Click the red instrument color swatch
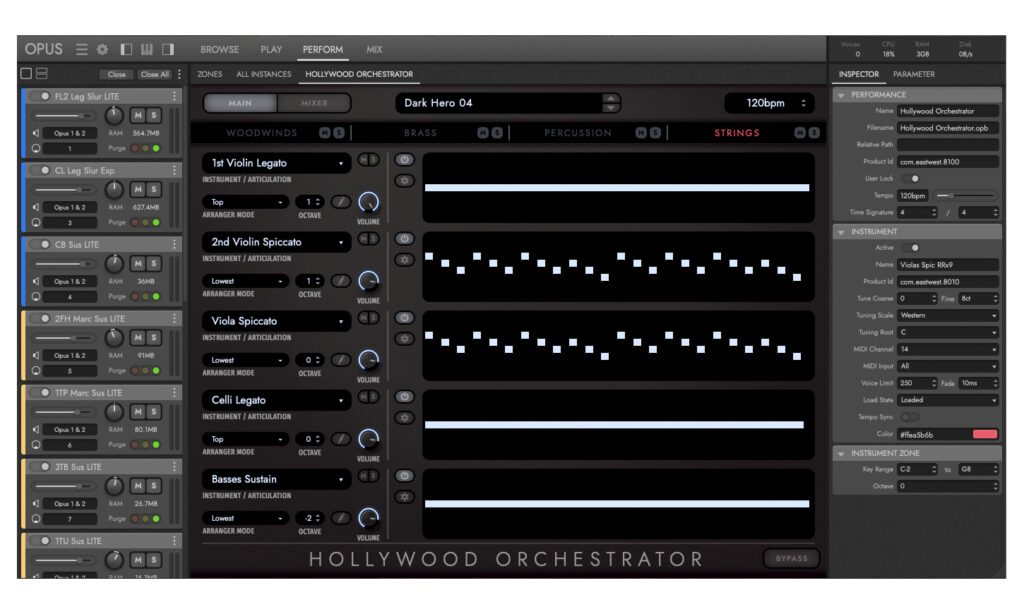Image resolution: width=1024 pixels, height=614 pixels. click(x=985, y=434)
